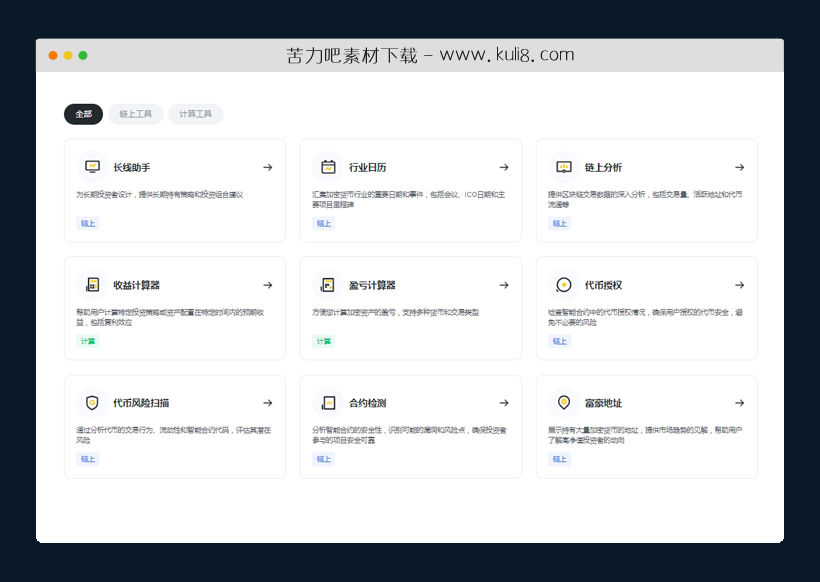Click the arrow on 合约检测 card
Image resolution: width=820 pixels, height=582 pixels.
coord(504,402)
